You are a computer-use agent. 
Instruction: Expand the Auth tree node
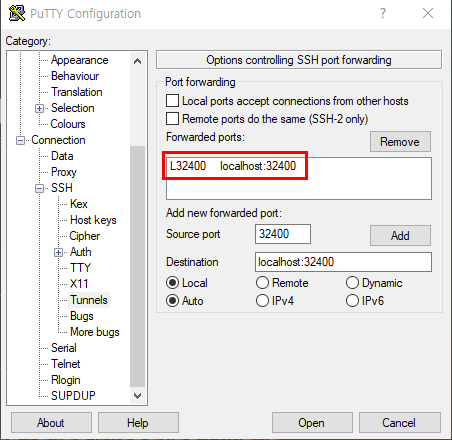click(x=58, y=252)
